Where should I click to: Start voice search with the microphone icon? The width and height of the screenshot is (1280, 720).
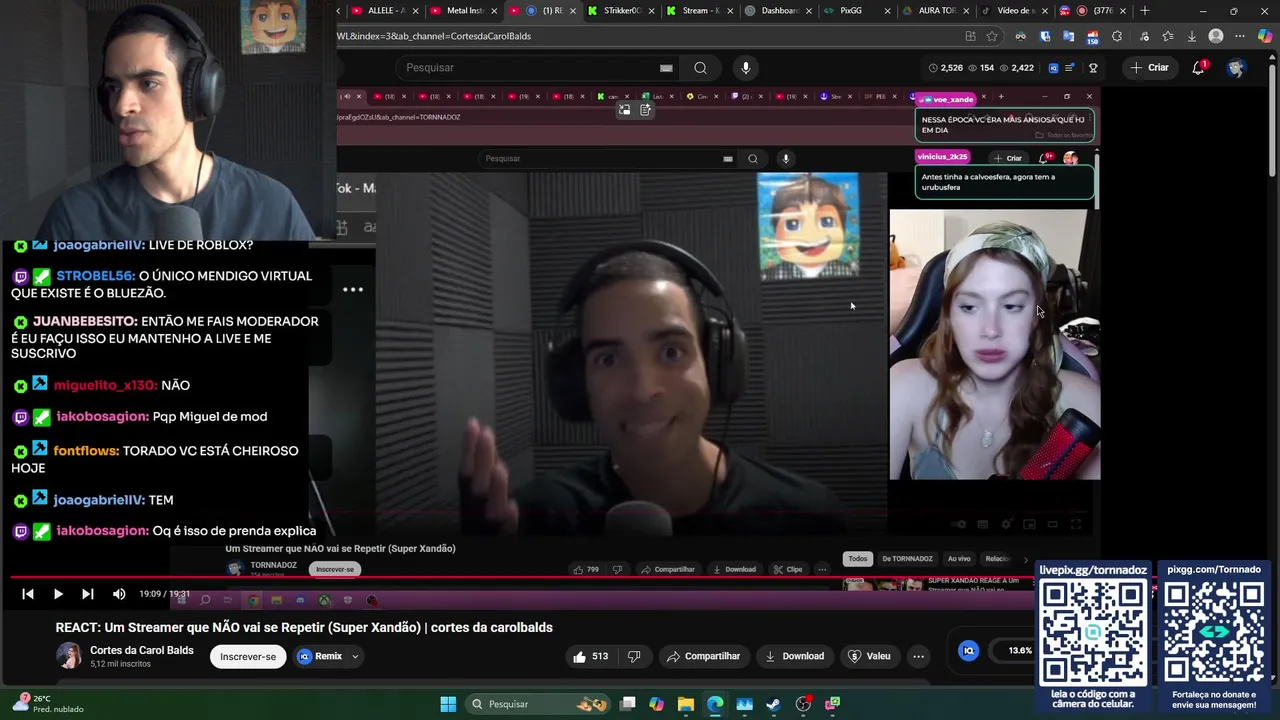(745, 67)
